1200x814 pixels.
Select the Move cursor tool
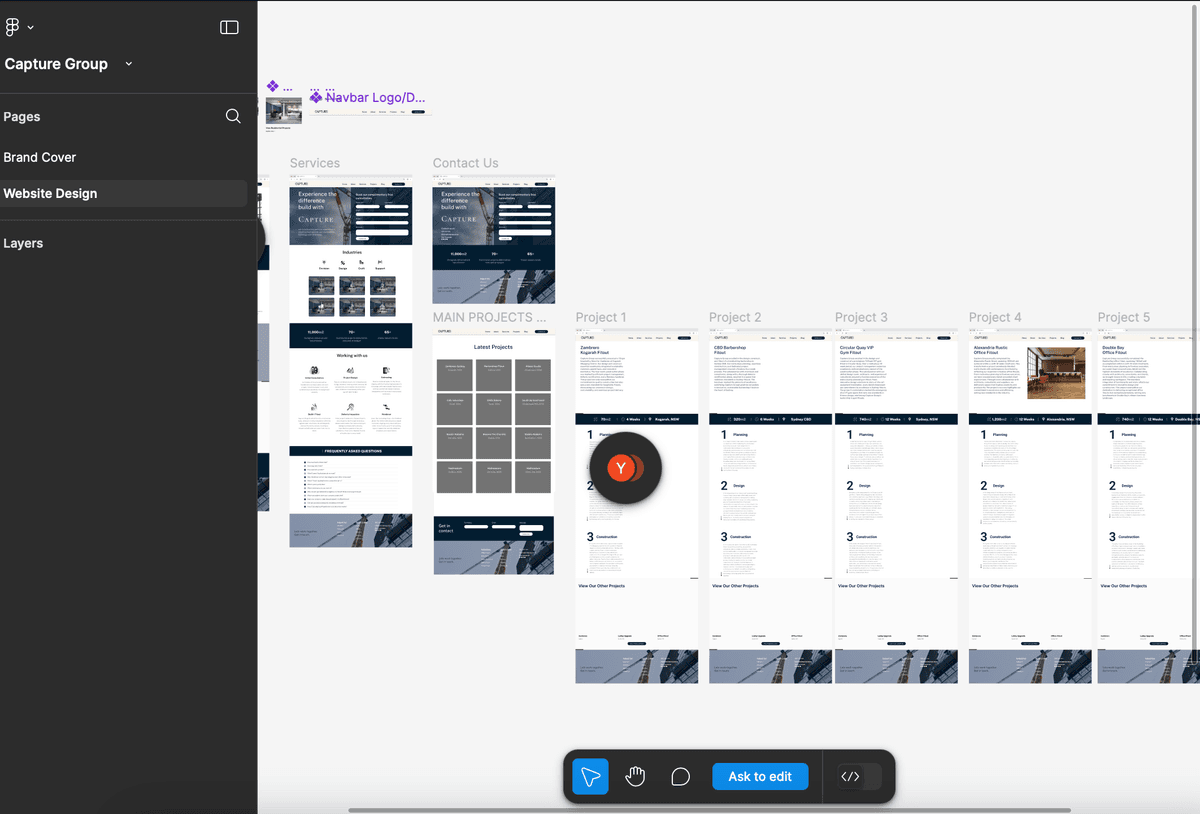click(x=590, y=777)
